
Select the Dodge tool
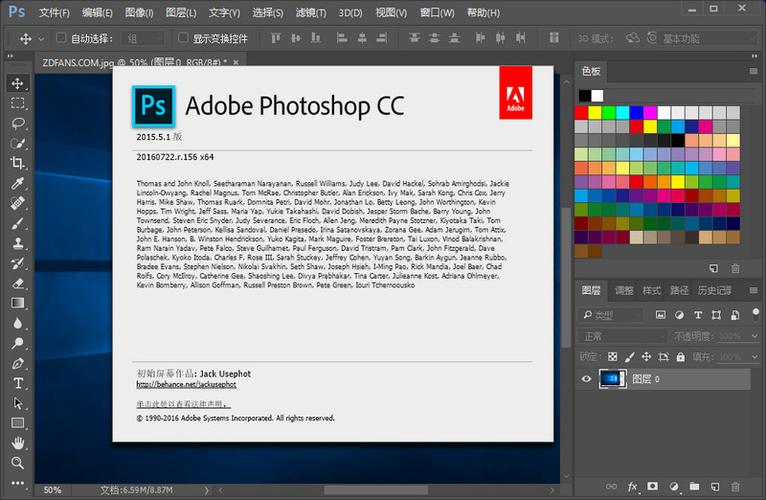click(x=18, y=344)
